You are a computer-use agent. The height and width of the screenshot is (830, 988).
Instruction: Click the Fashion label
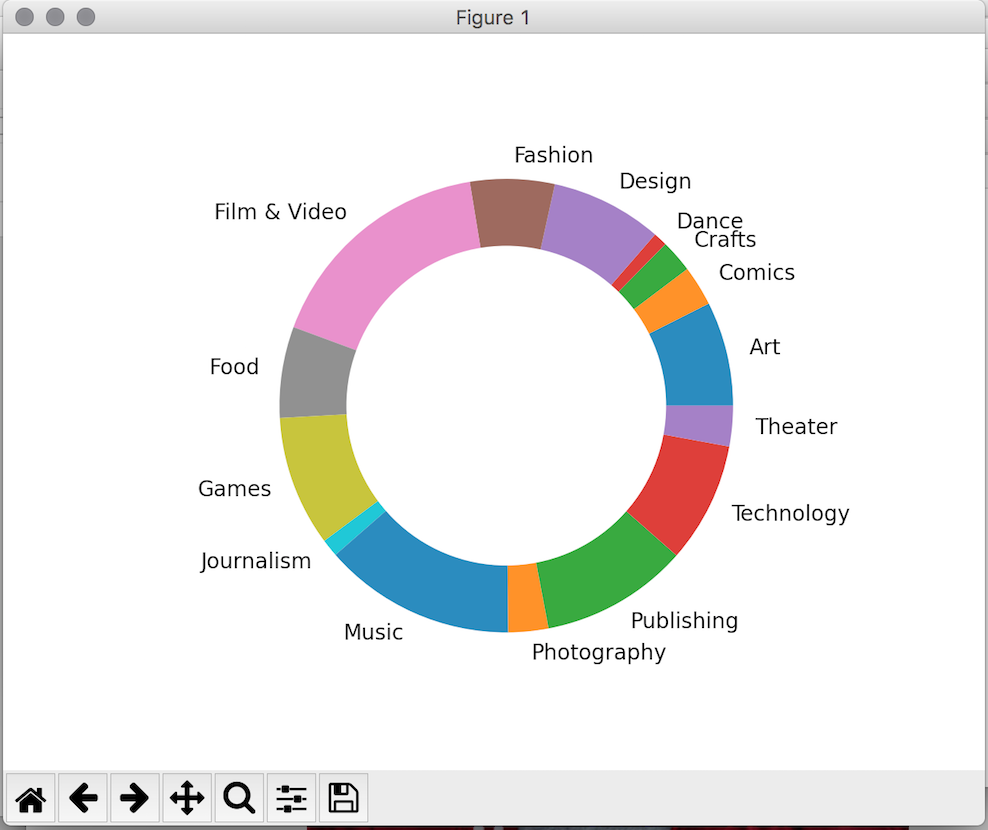pyautogui.click(x=553, y=155)
